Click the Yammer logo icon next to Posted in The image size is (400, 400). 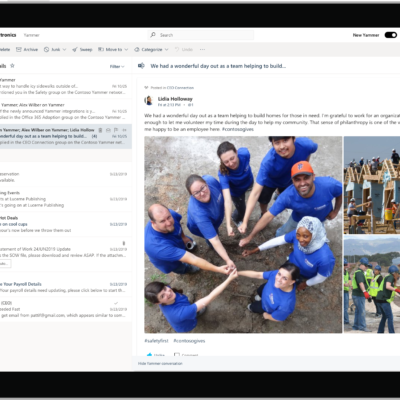tap(146, 88)
